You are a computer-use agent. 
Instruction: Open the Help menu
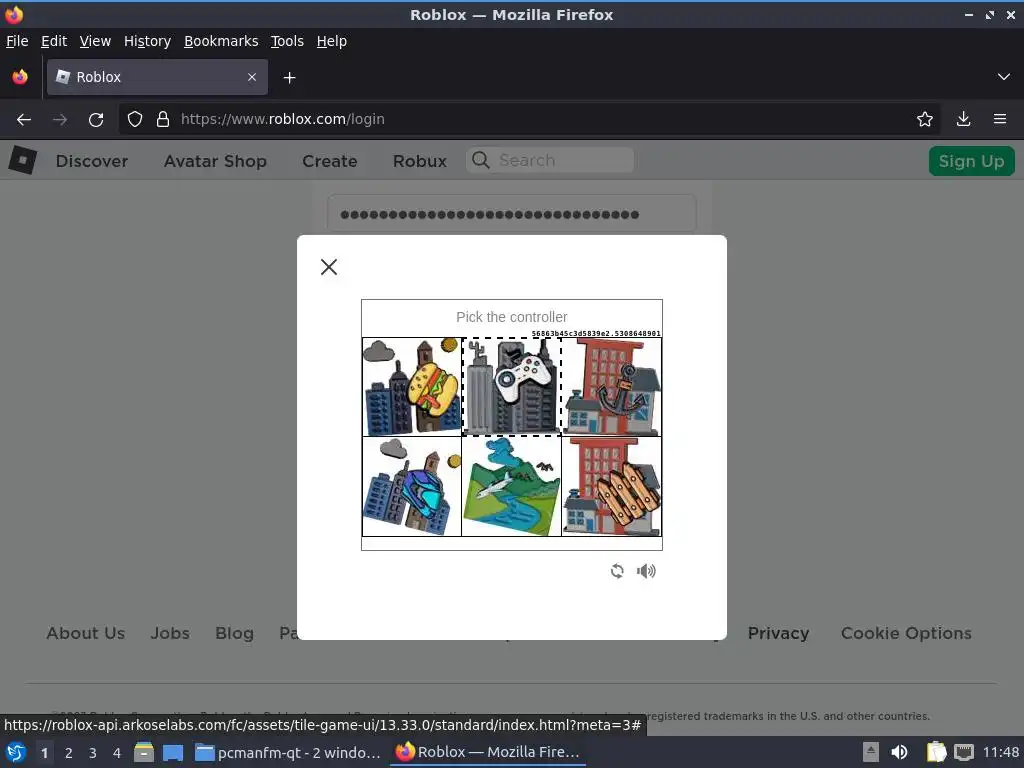pos(331,41)
